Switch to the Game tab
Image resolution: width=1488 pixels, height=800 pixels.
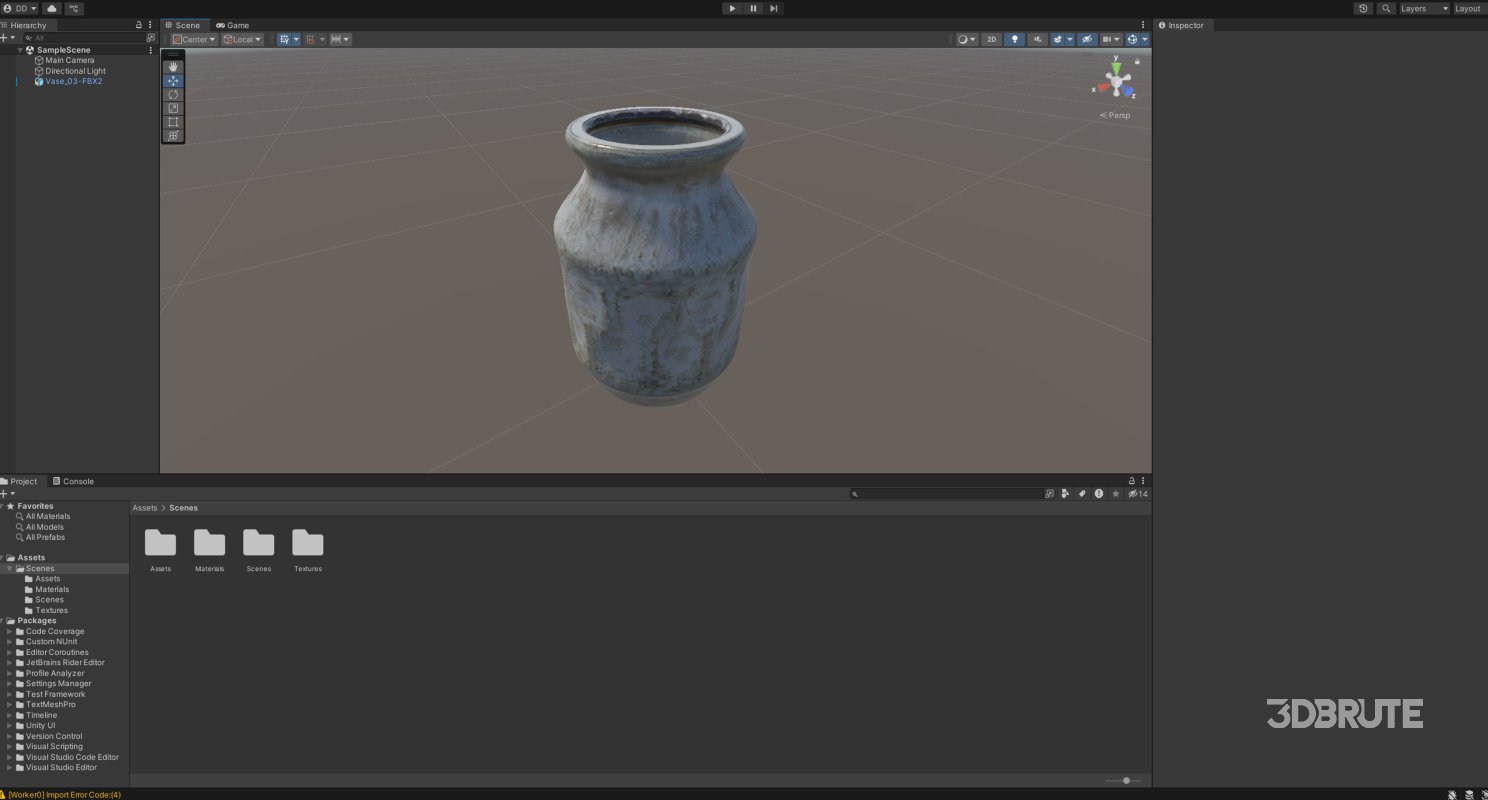pyautogui.click(x=232, y=25)
